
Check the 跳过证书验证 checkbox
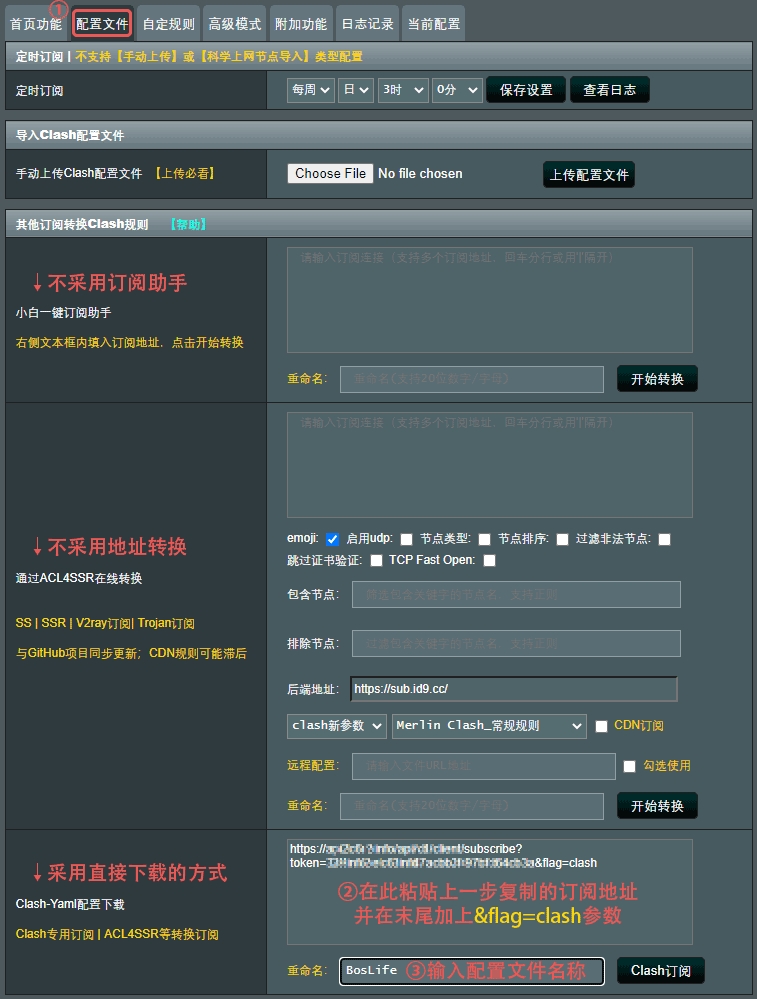pos(377,561)
